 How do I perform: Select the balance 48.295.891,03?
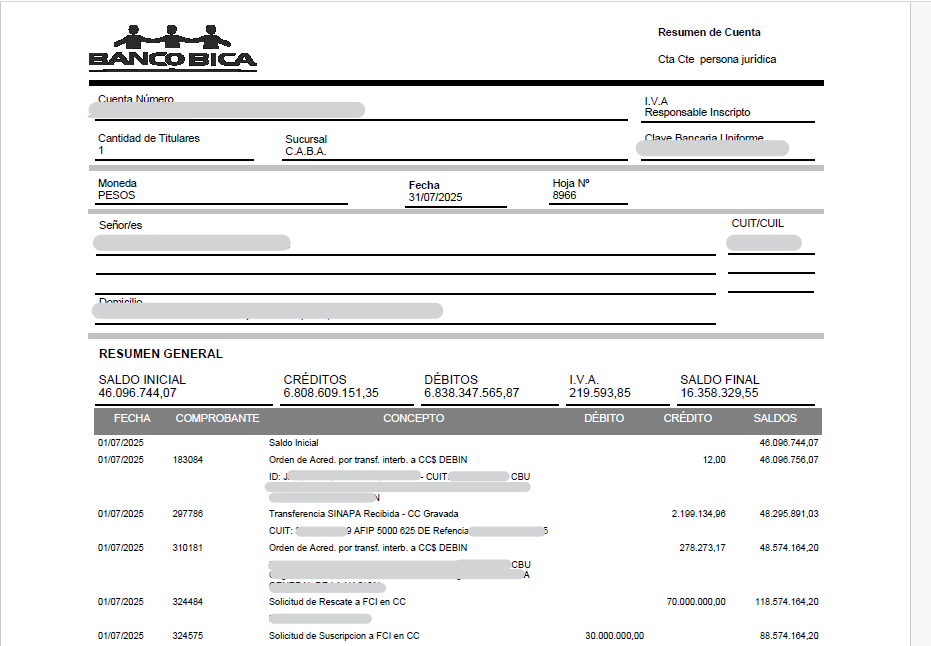(788, 514)
